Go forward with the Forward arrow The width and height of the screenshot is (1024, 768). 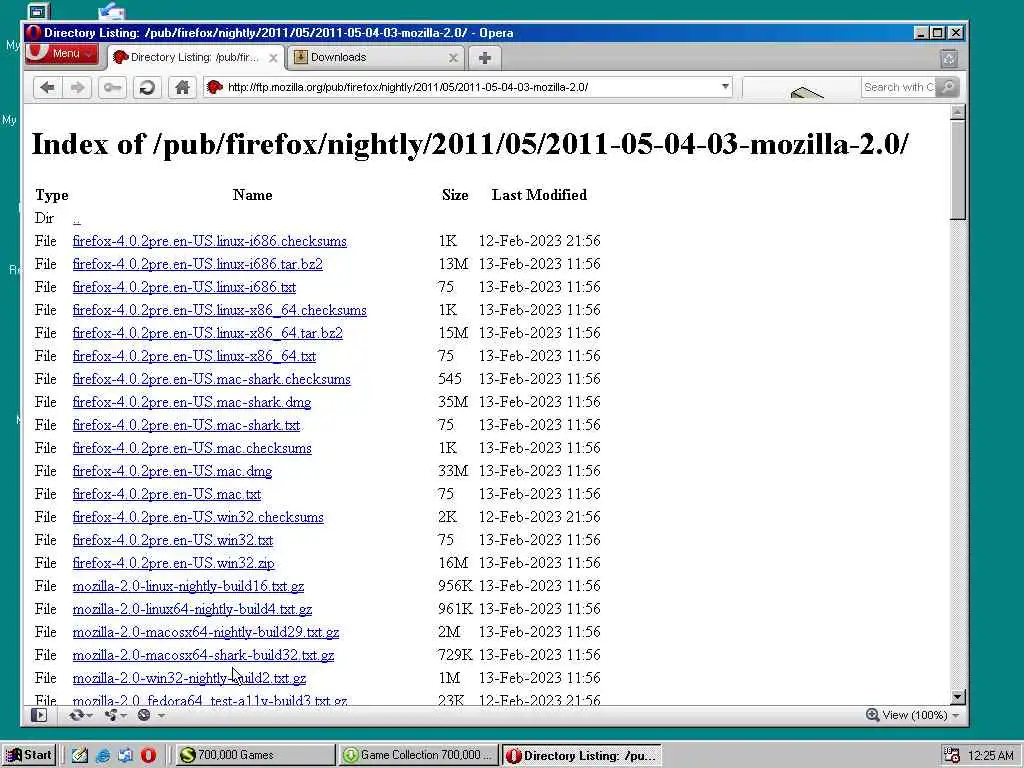pyautogui.click(x=78, y=87)
